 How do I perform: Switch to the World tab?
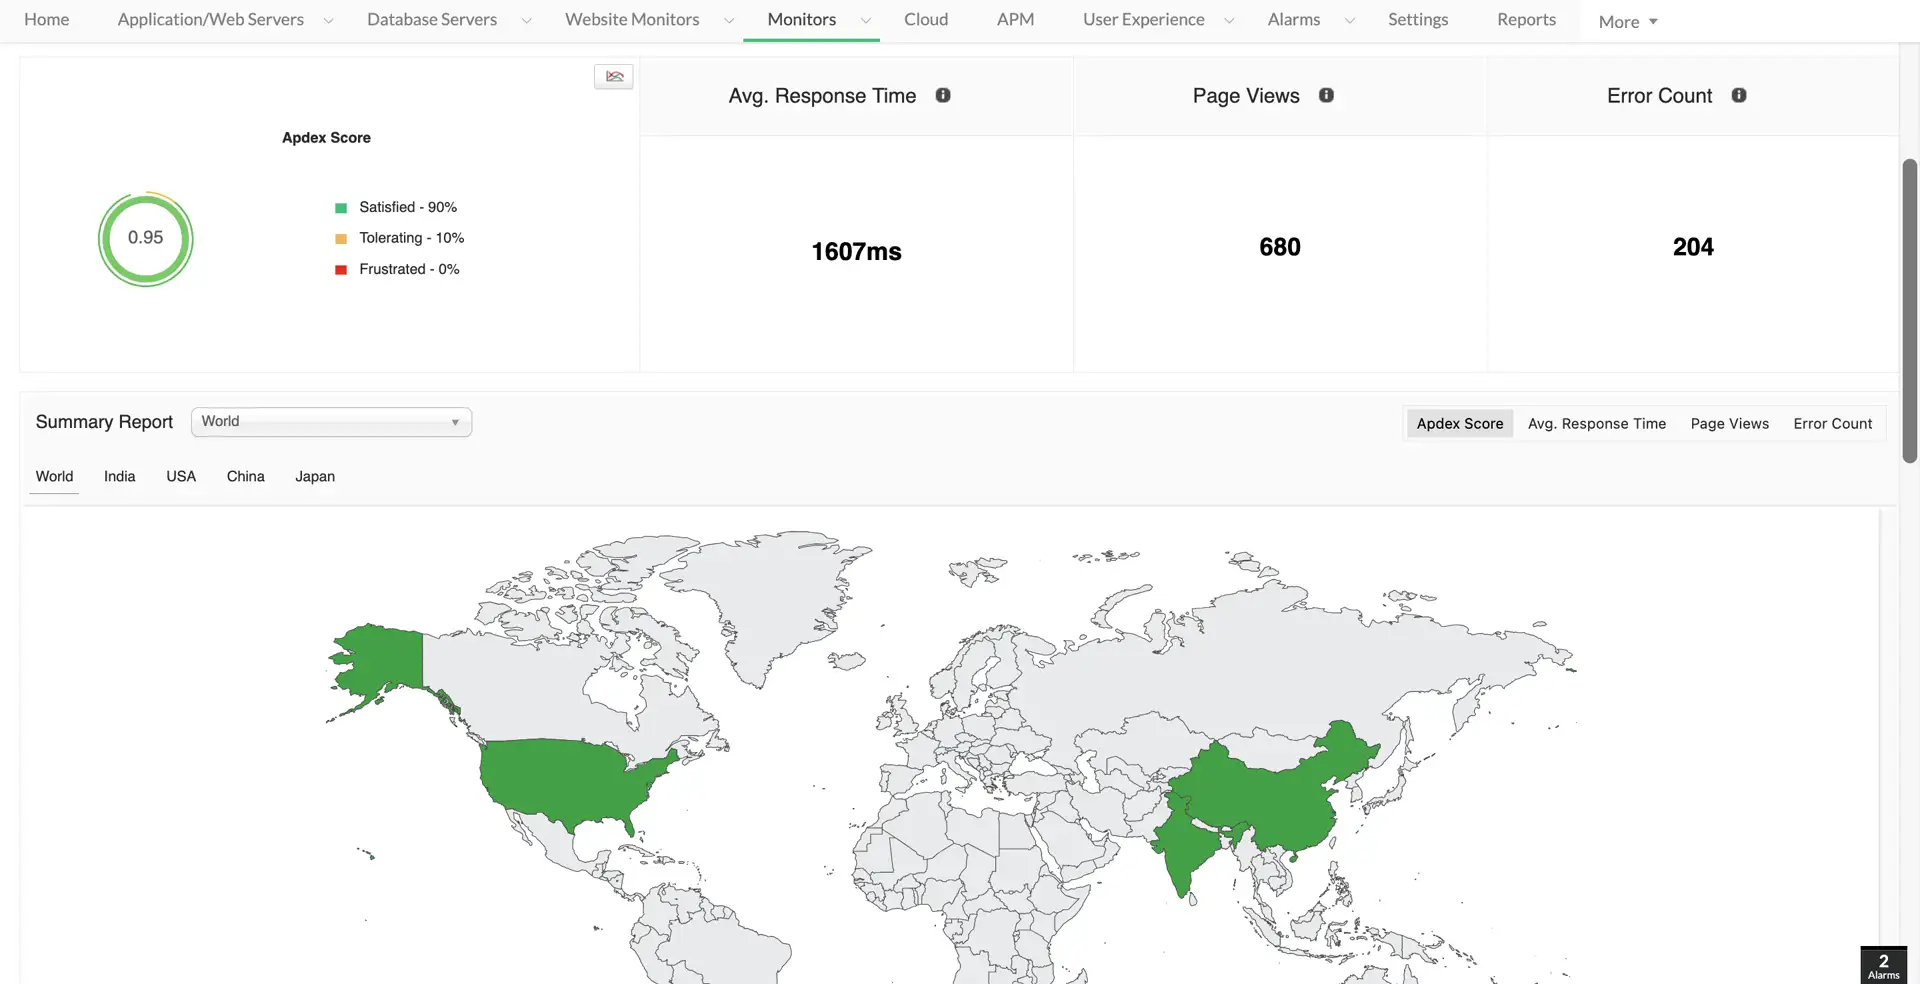[x=54, y=477]
